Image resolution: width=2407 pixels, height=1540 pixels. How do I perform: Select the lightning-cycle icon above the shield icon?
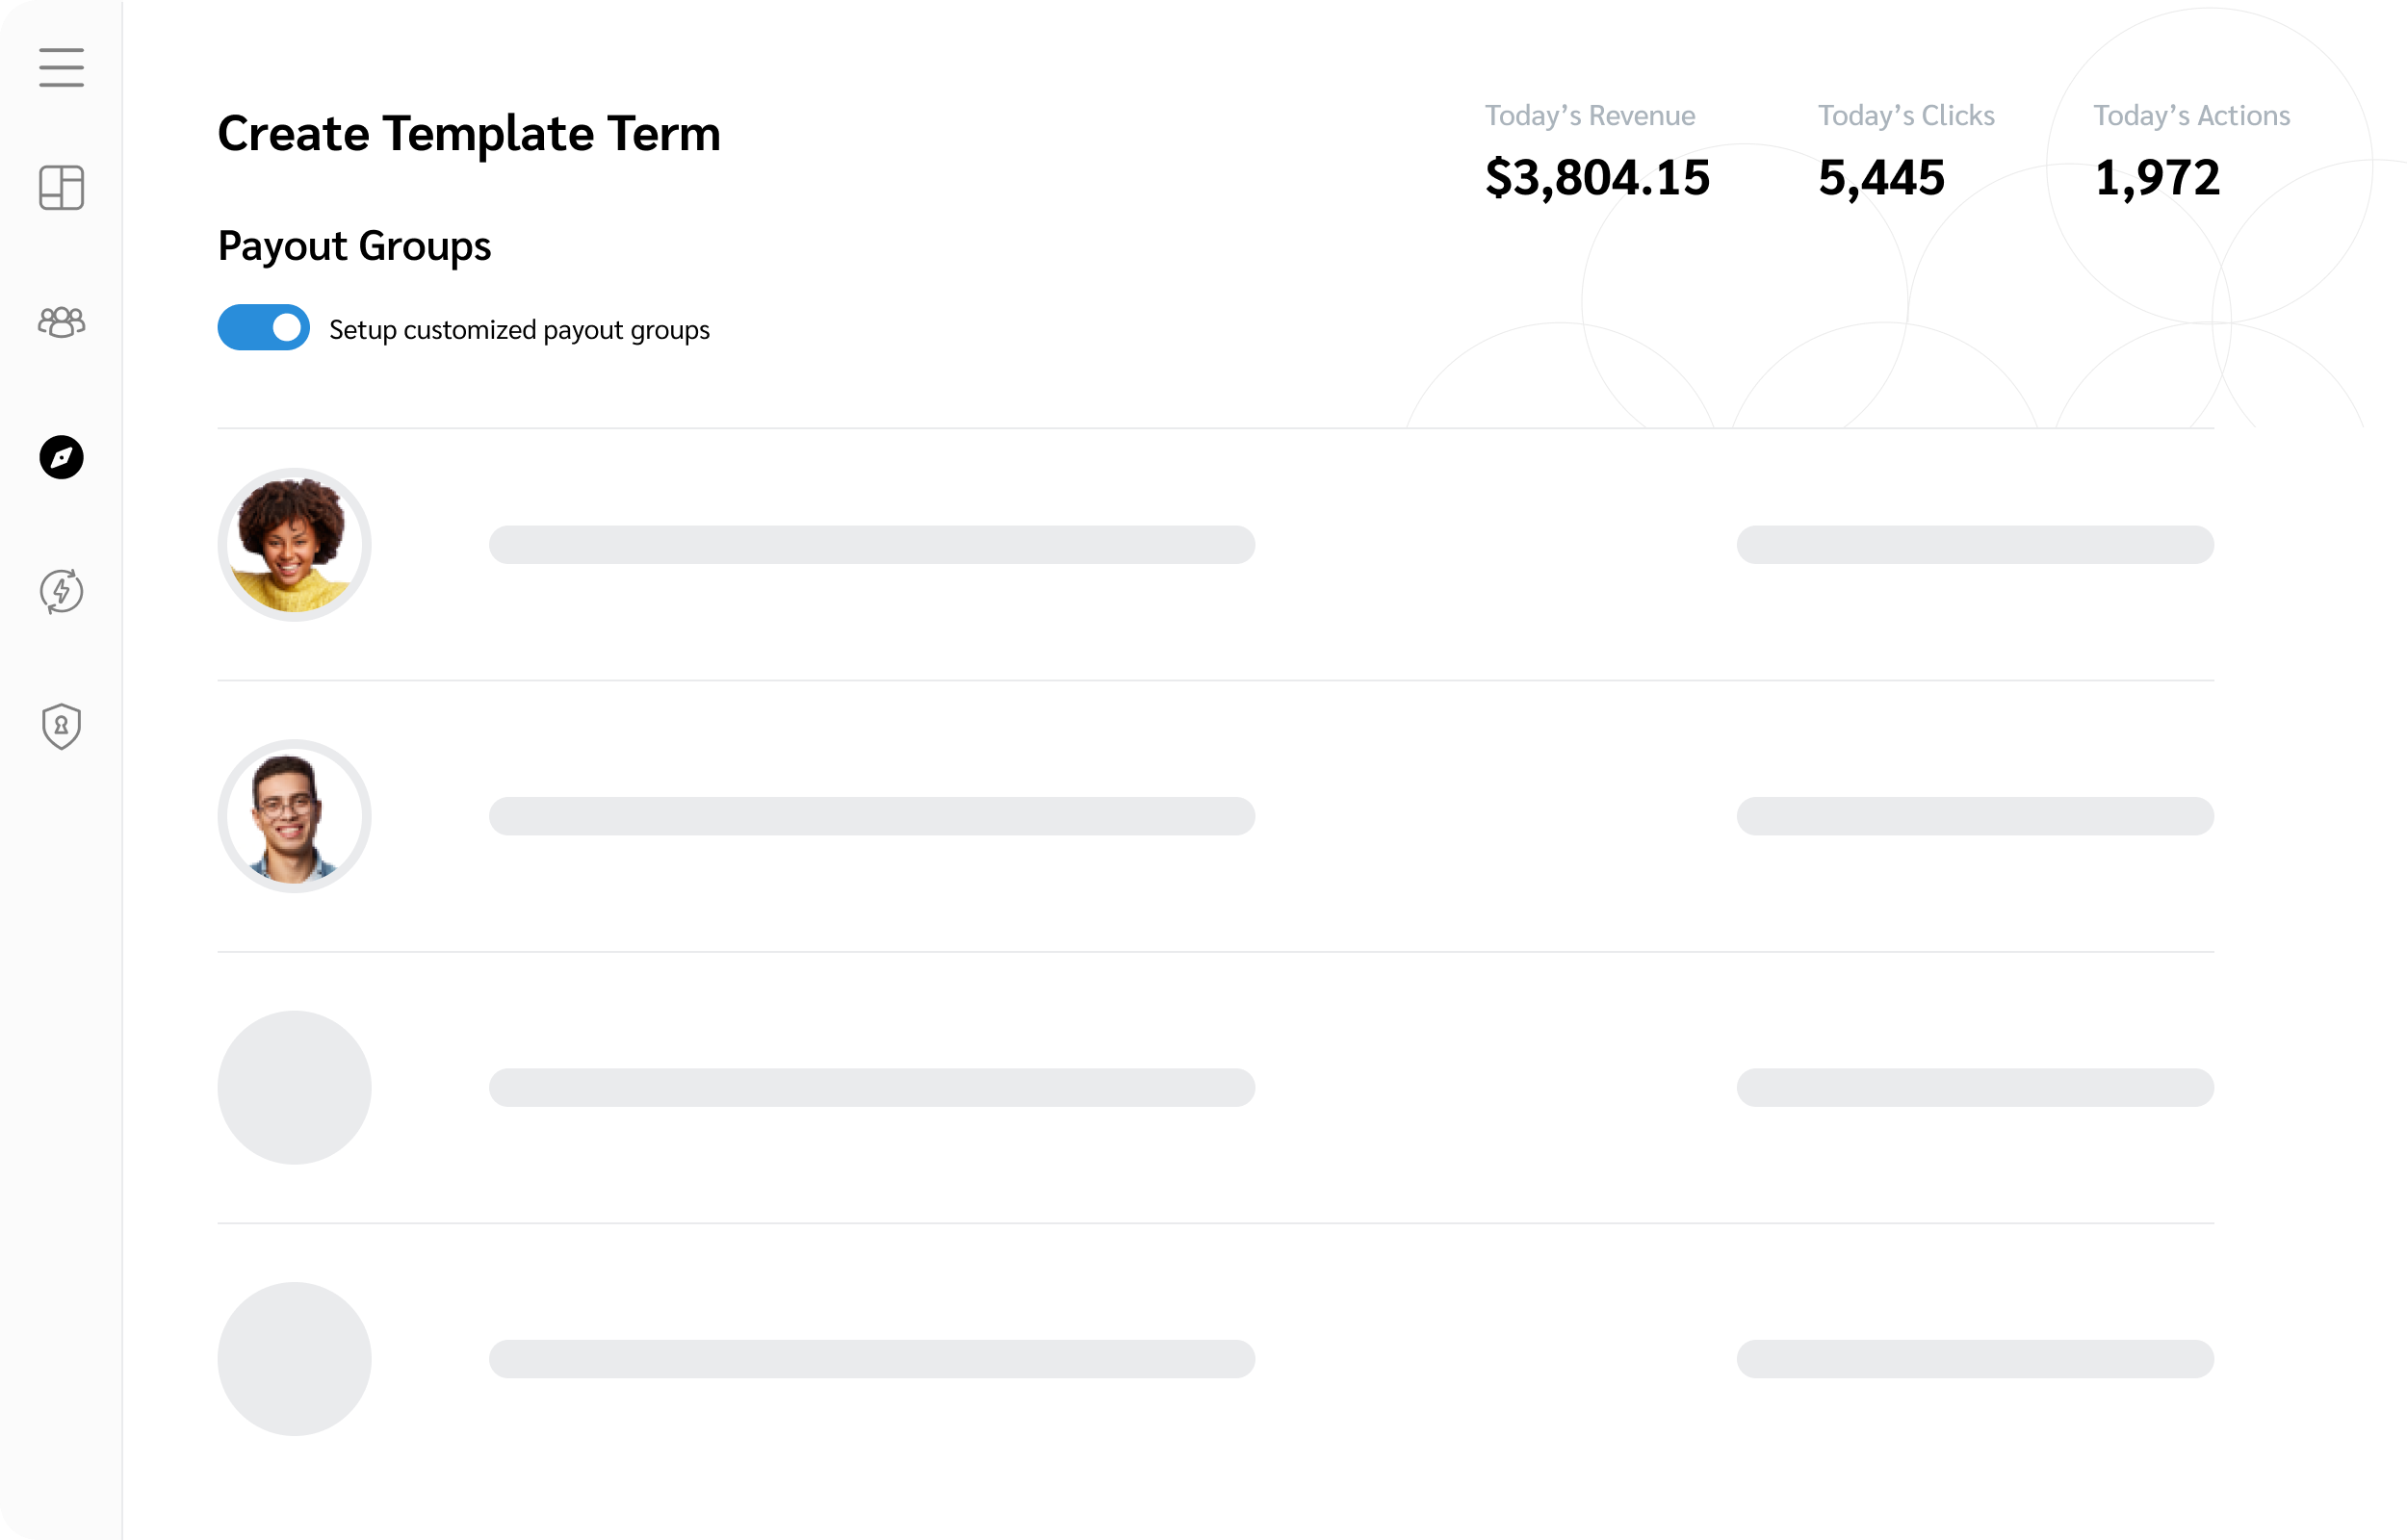[61, 592]
